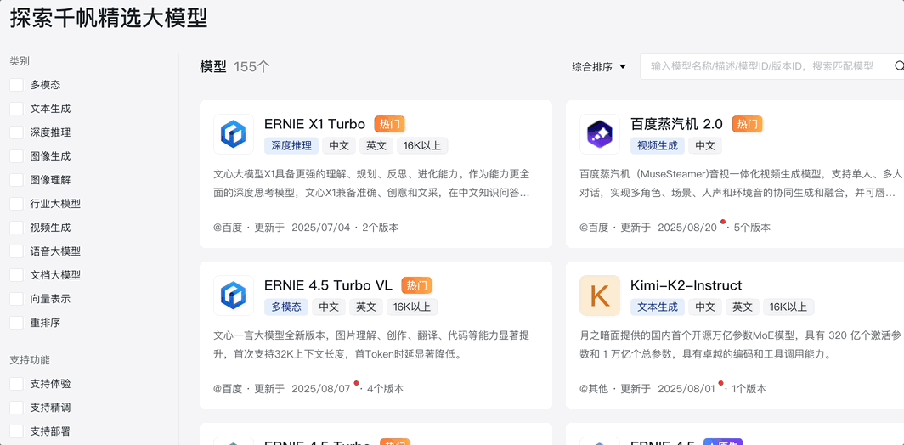
Task: Enable the 支持精调 filter checkbox
Action: click(x=16, y=408)
